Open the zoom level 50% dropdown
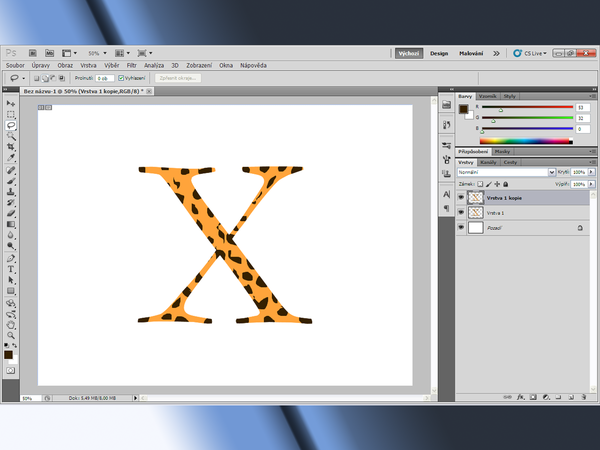Image resolution: width=600 pixels, height=450 pixels. 96,53
